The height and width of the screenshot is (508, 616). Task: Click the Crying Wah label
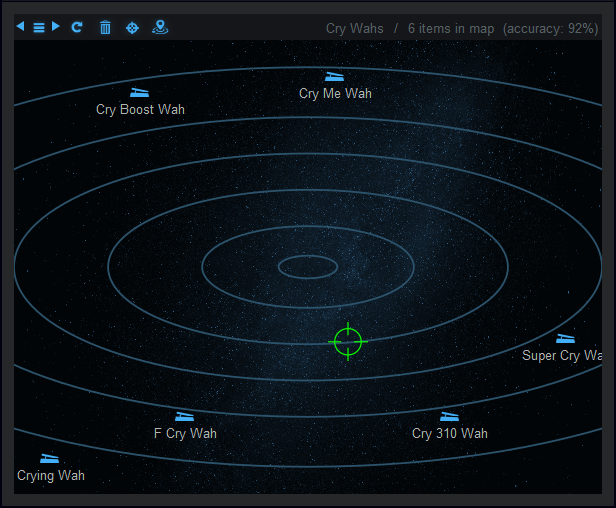(51, 475)
